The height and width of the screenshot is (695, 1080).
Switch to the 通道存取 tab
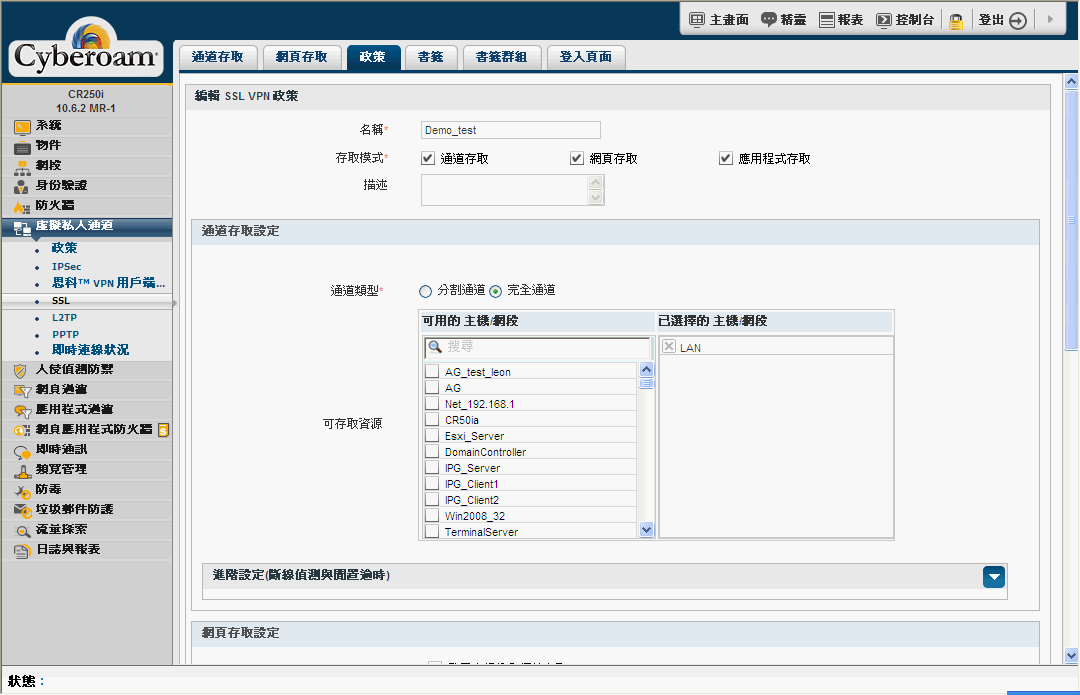tap(218, 57)
